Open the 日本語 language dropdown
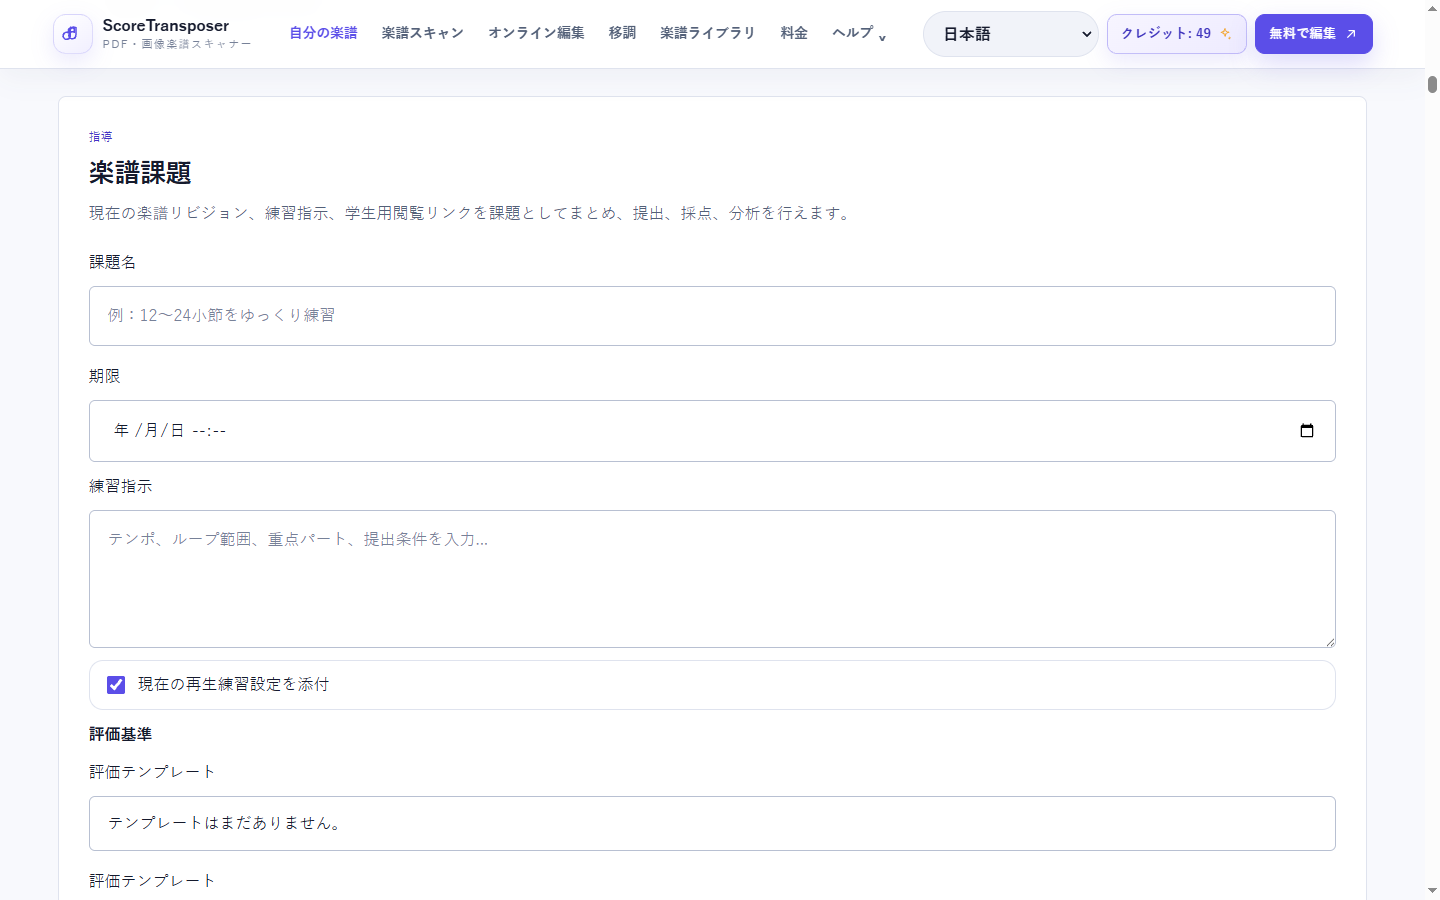The height and width of the screenshot is (900, 1440). [1010, 34]
